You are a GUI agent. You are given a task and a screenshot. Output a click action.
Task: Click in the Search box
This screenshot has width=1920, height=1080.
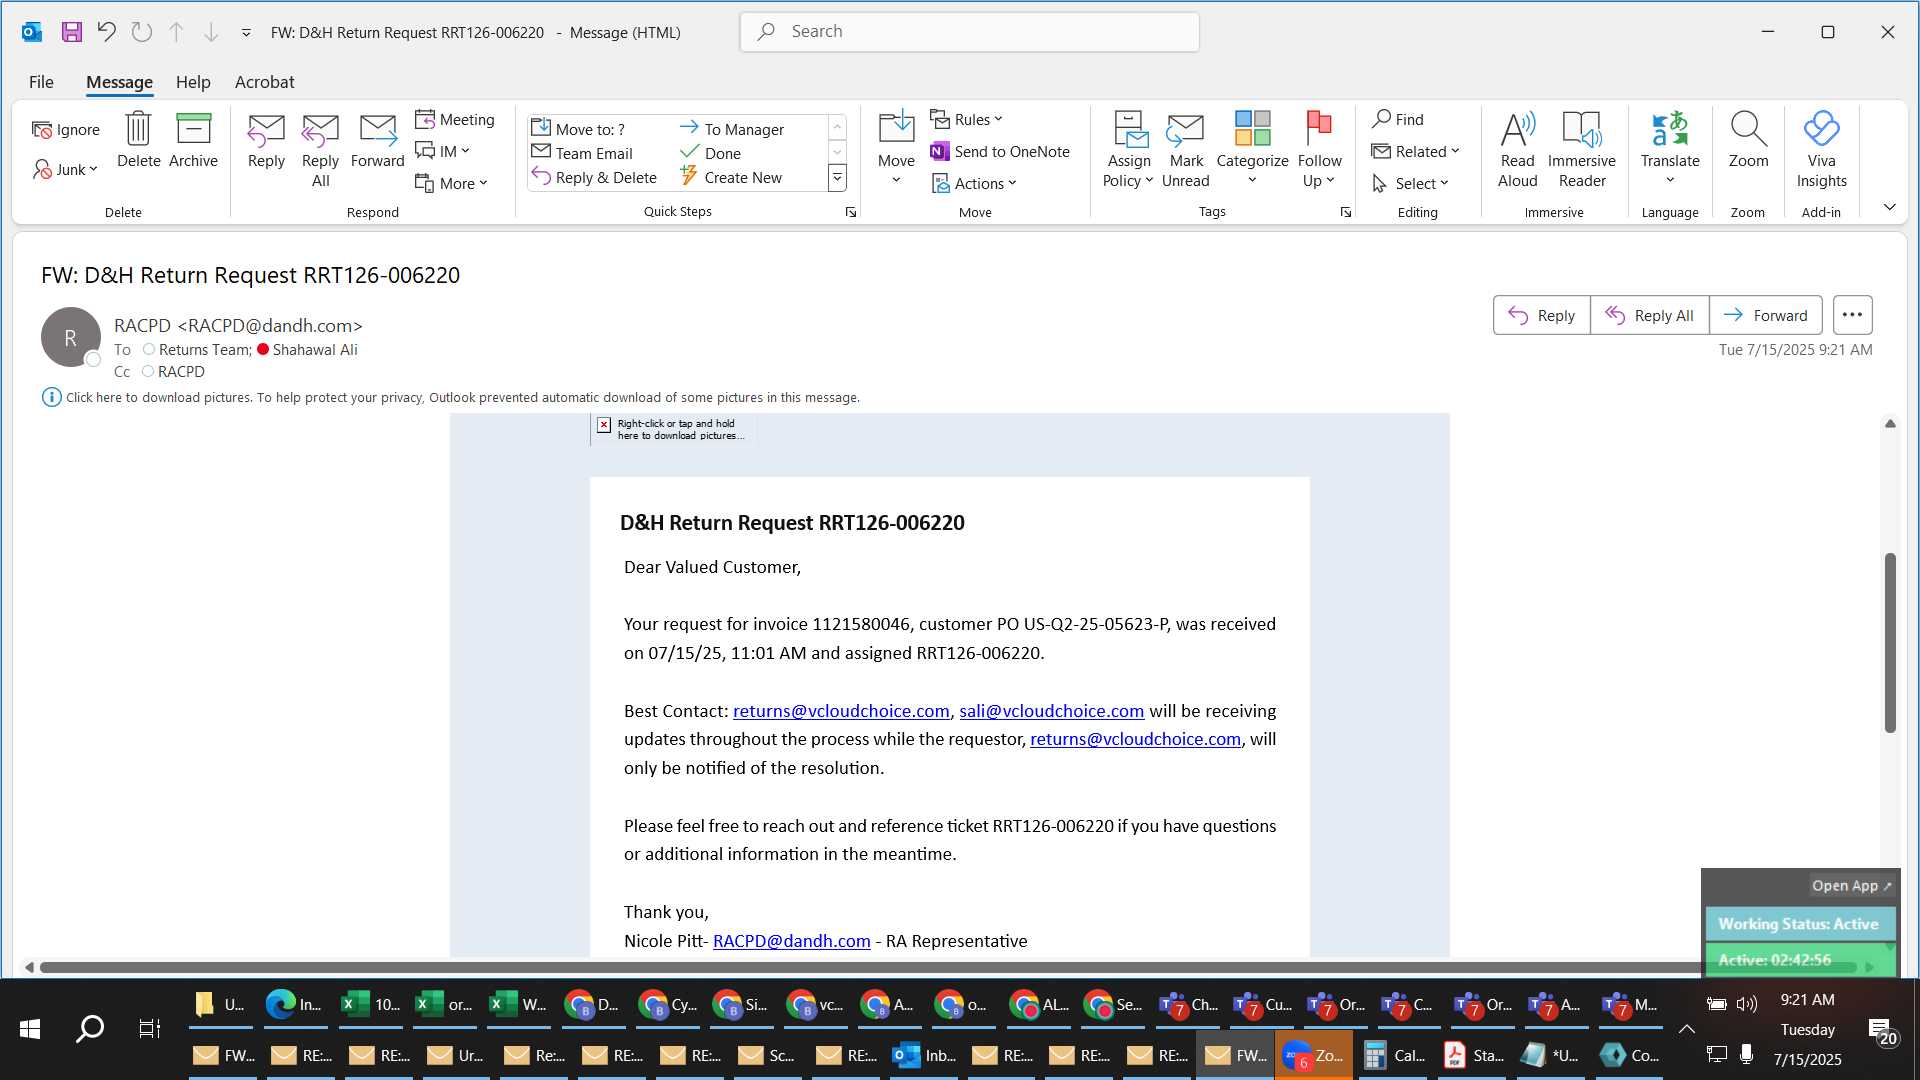pos(969,32)
